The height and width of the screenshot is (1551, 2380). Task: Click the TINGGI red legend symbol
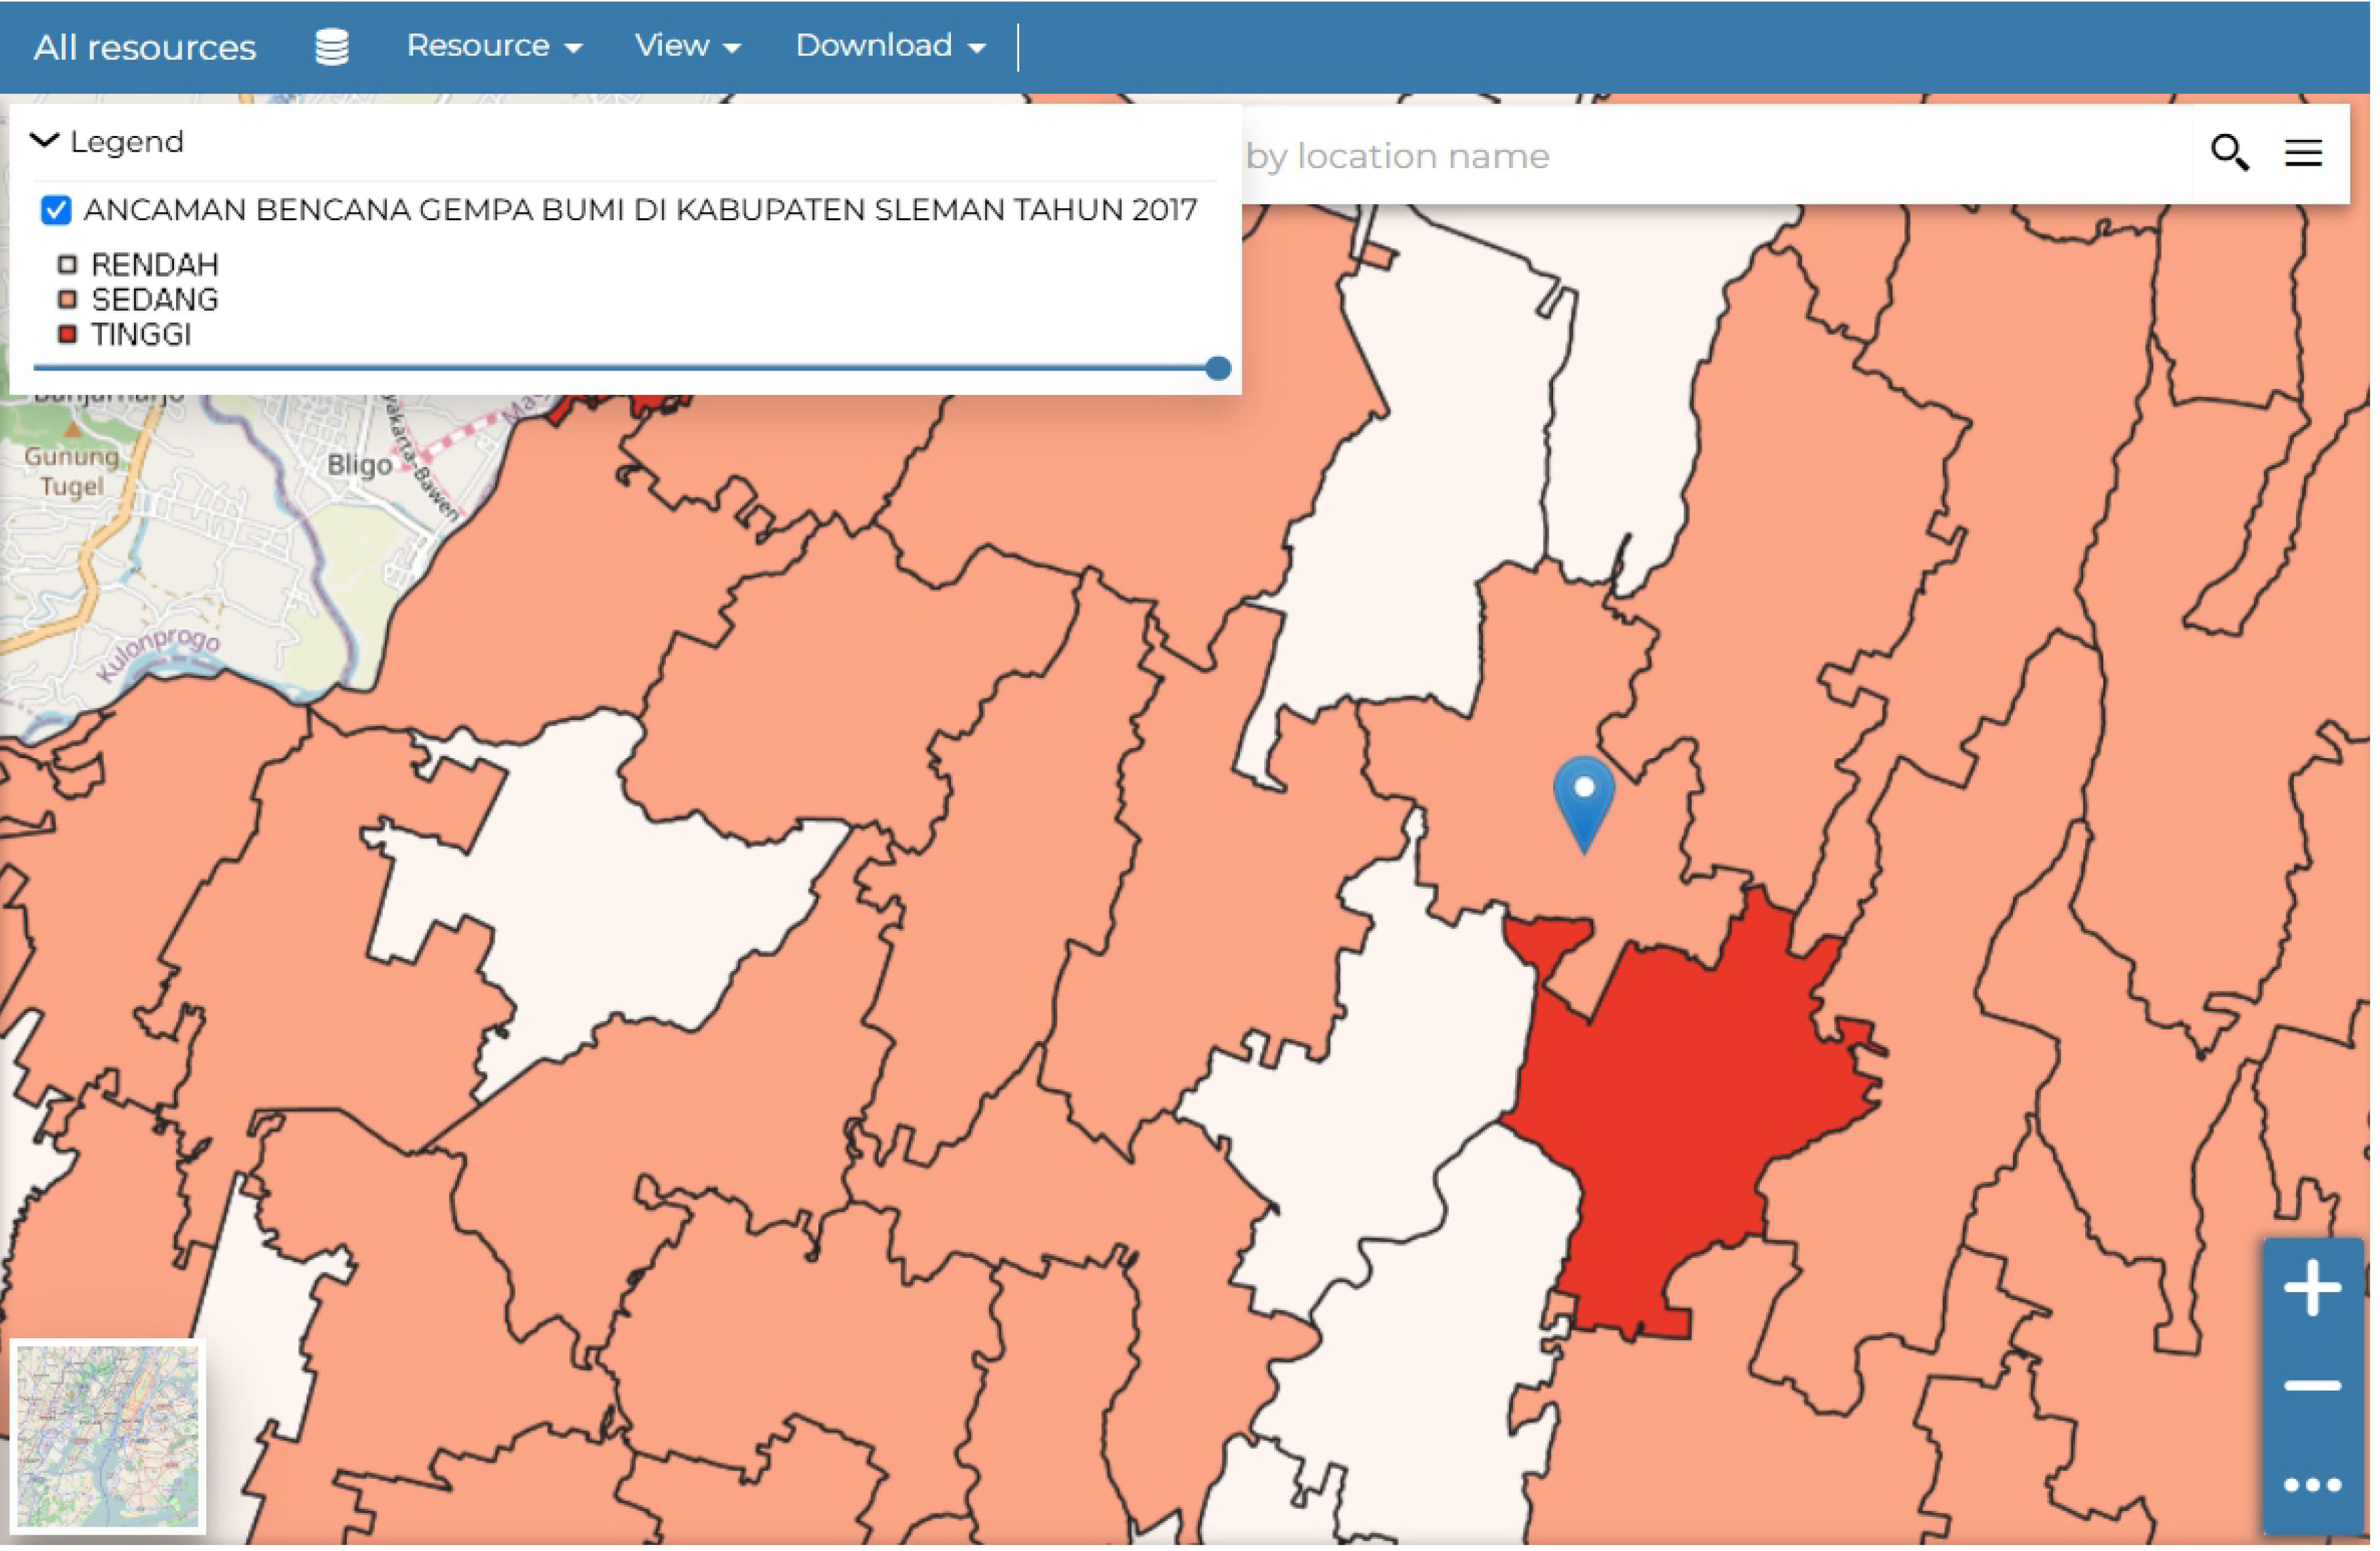point(67,335)
